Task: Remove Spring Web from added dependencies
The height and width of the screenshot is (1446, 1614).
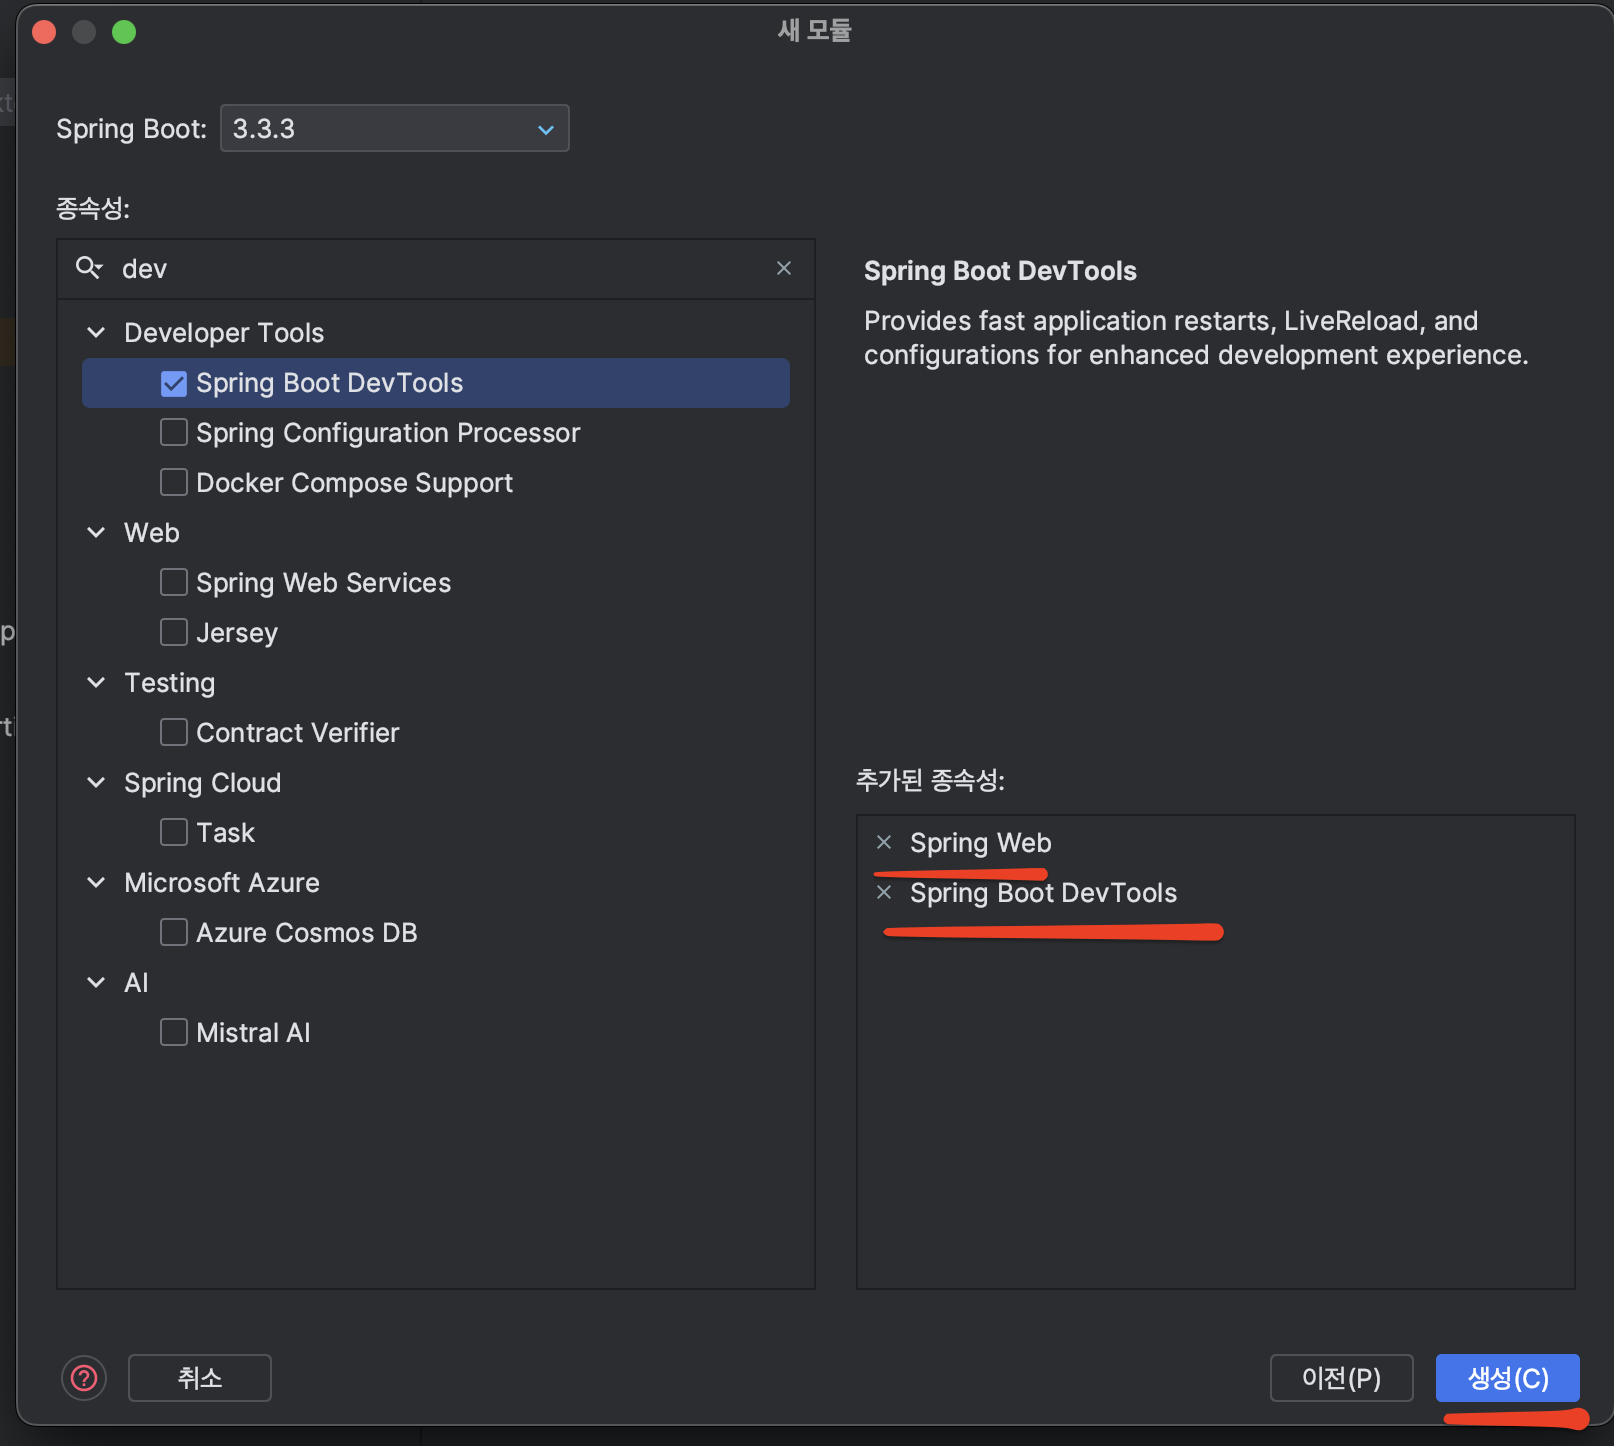Action: coord(884,842)
